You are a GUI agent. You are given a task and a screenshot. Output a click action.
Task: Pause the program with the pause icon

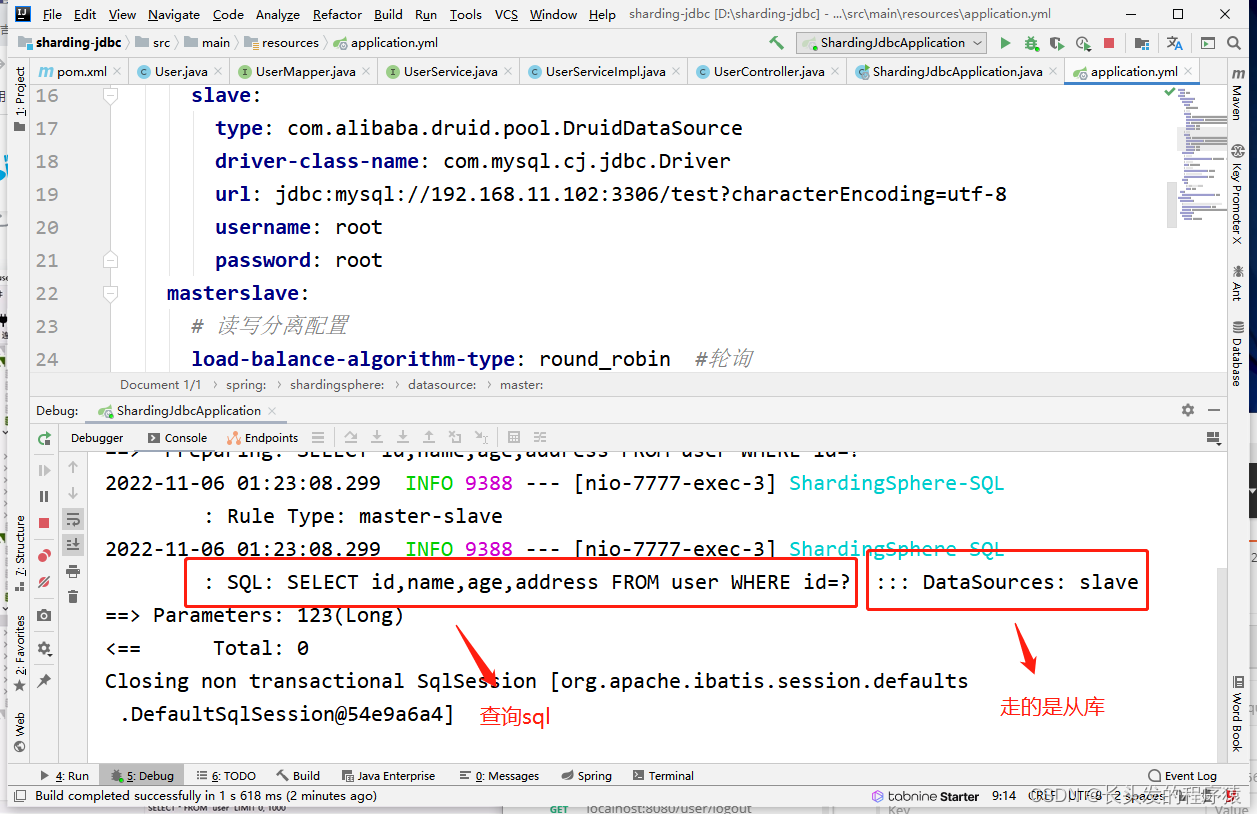43,493
